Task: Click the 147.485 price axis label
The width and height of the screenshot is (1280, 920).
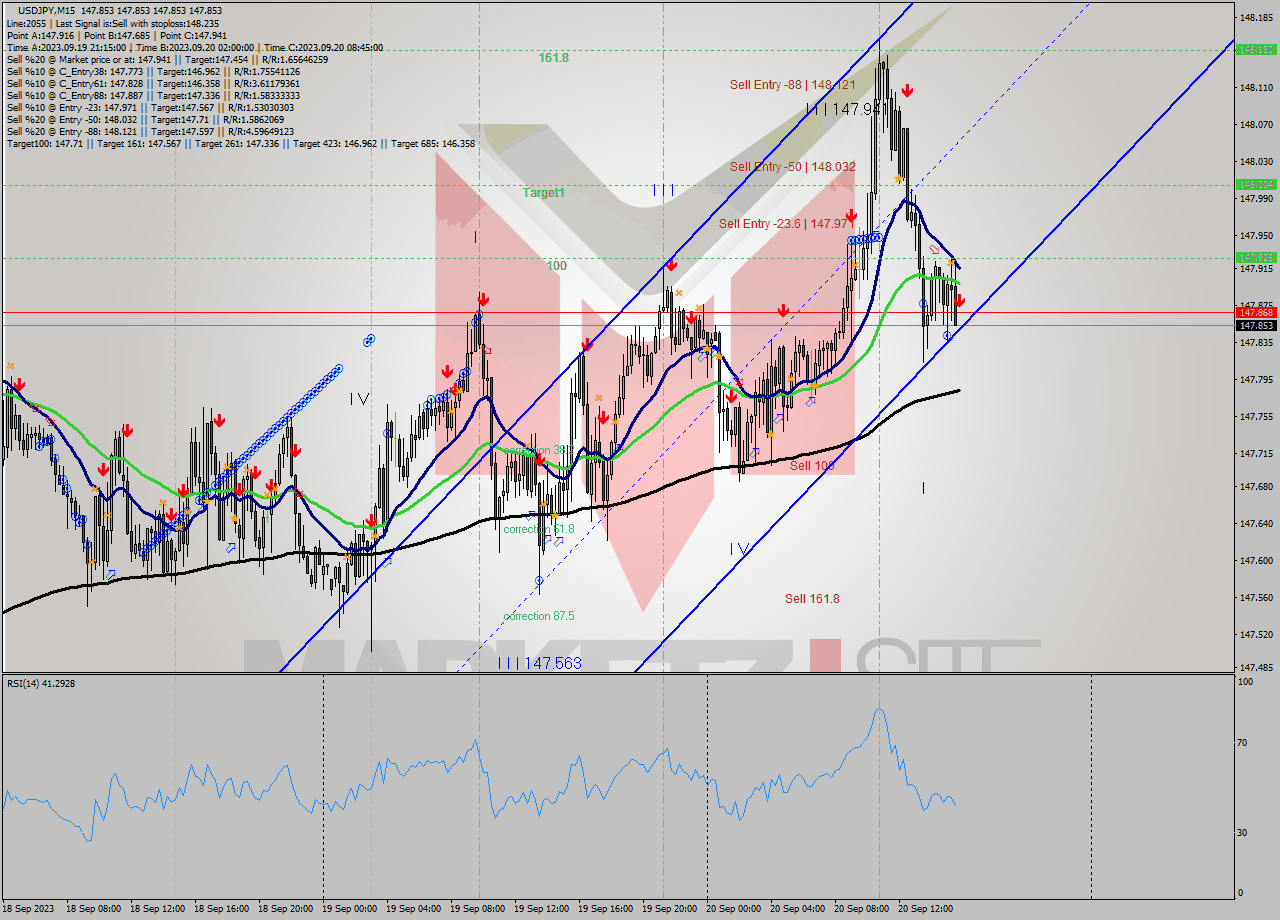Action: 1256,668
